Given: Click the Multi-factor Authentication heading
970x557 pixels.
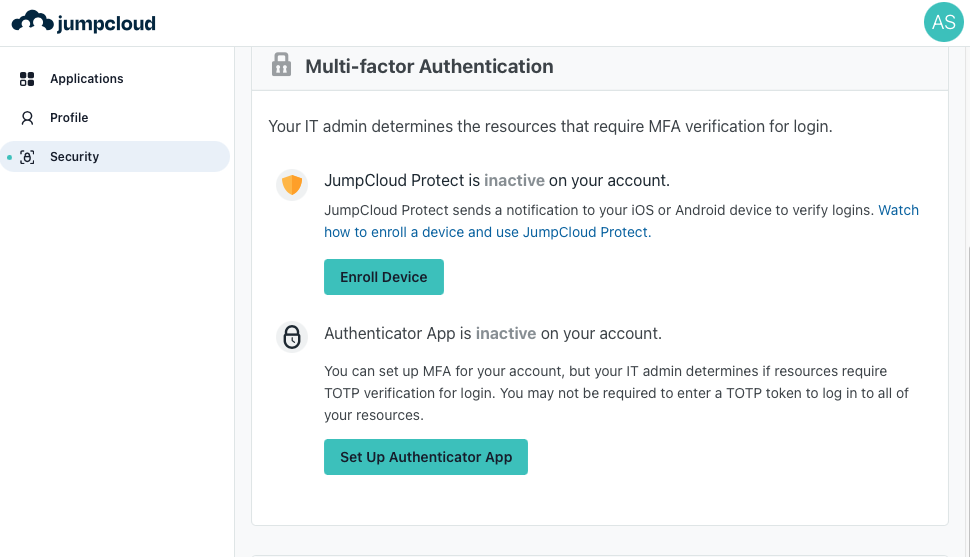Looking at the screenshot, I should tap(429, 66).
